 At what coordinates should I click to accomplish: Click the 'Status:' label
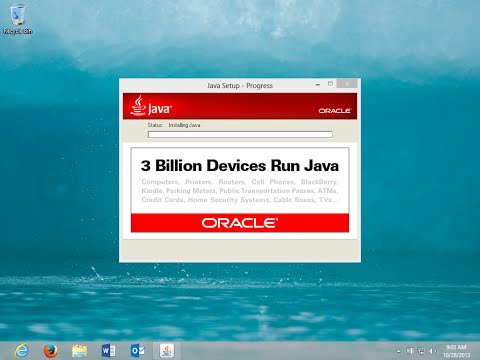coord(155,125)
